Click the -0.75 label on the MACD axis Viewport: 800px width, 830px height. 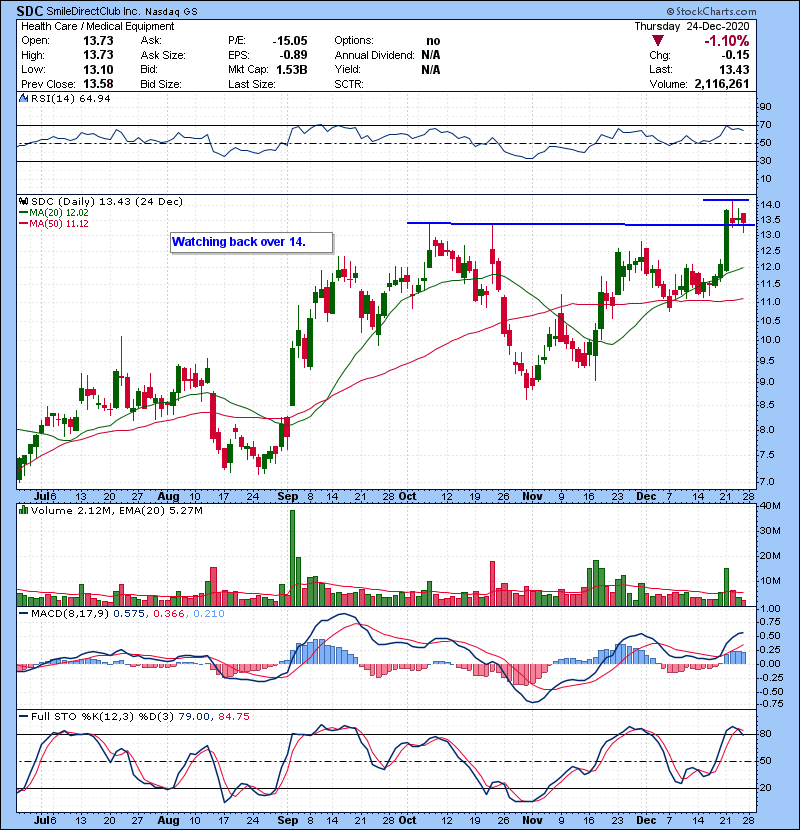pos(770,703)
